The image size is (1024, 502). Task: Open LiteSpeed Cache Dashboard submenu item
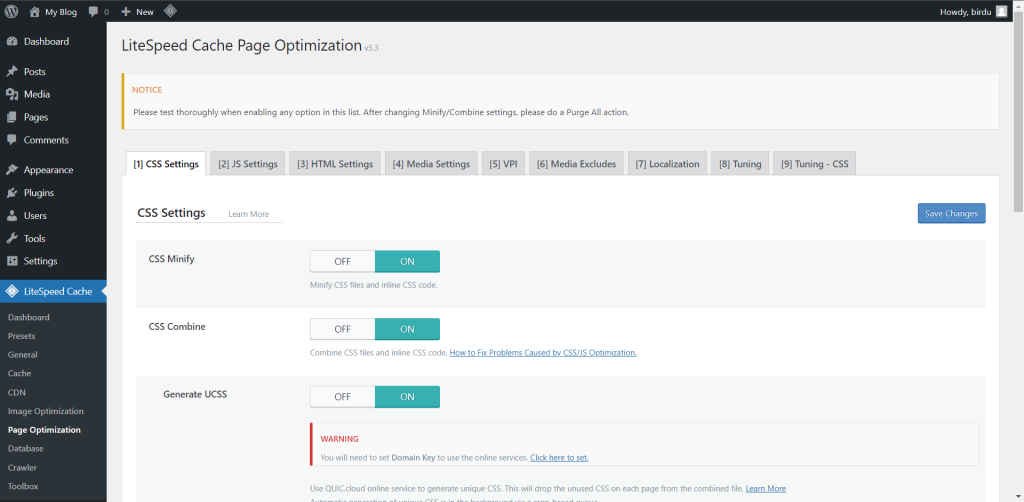coord(29,317)
